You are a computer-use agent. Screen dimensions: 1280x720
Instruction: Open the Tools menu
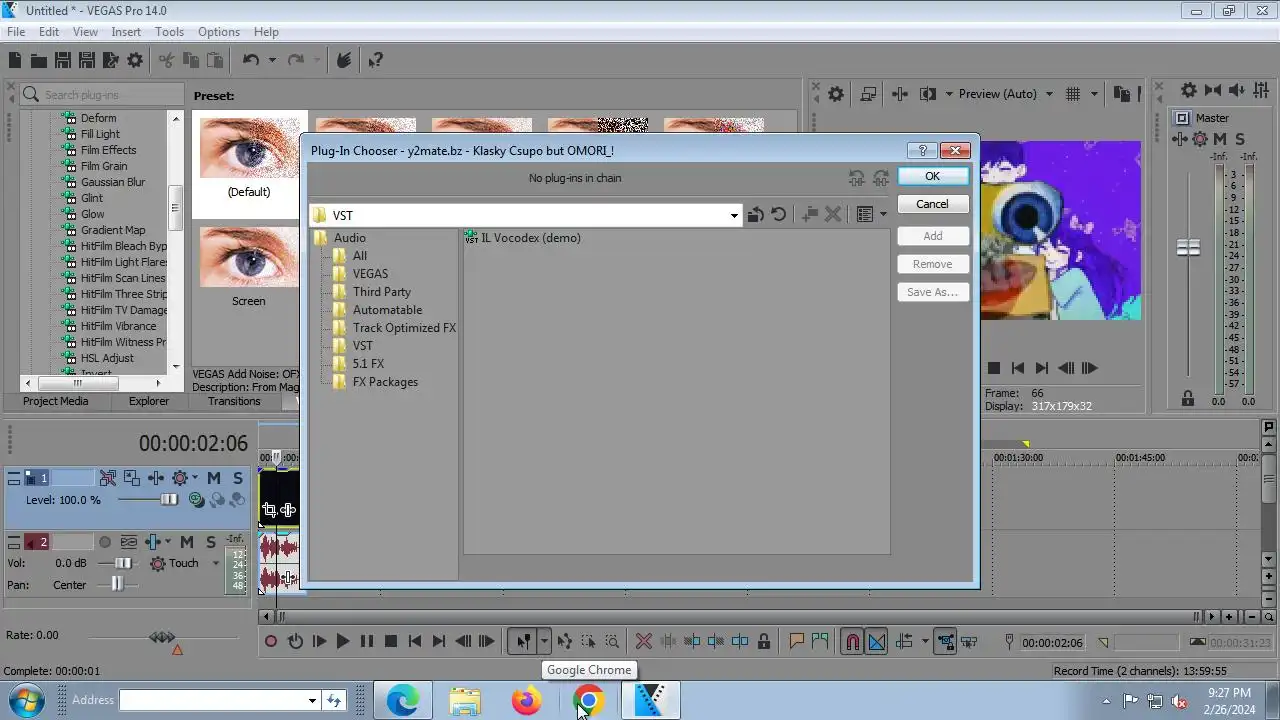[x=169, y=32]
